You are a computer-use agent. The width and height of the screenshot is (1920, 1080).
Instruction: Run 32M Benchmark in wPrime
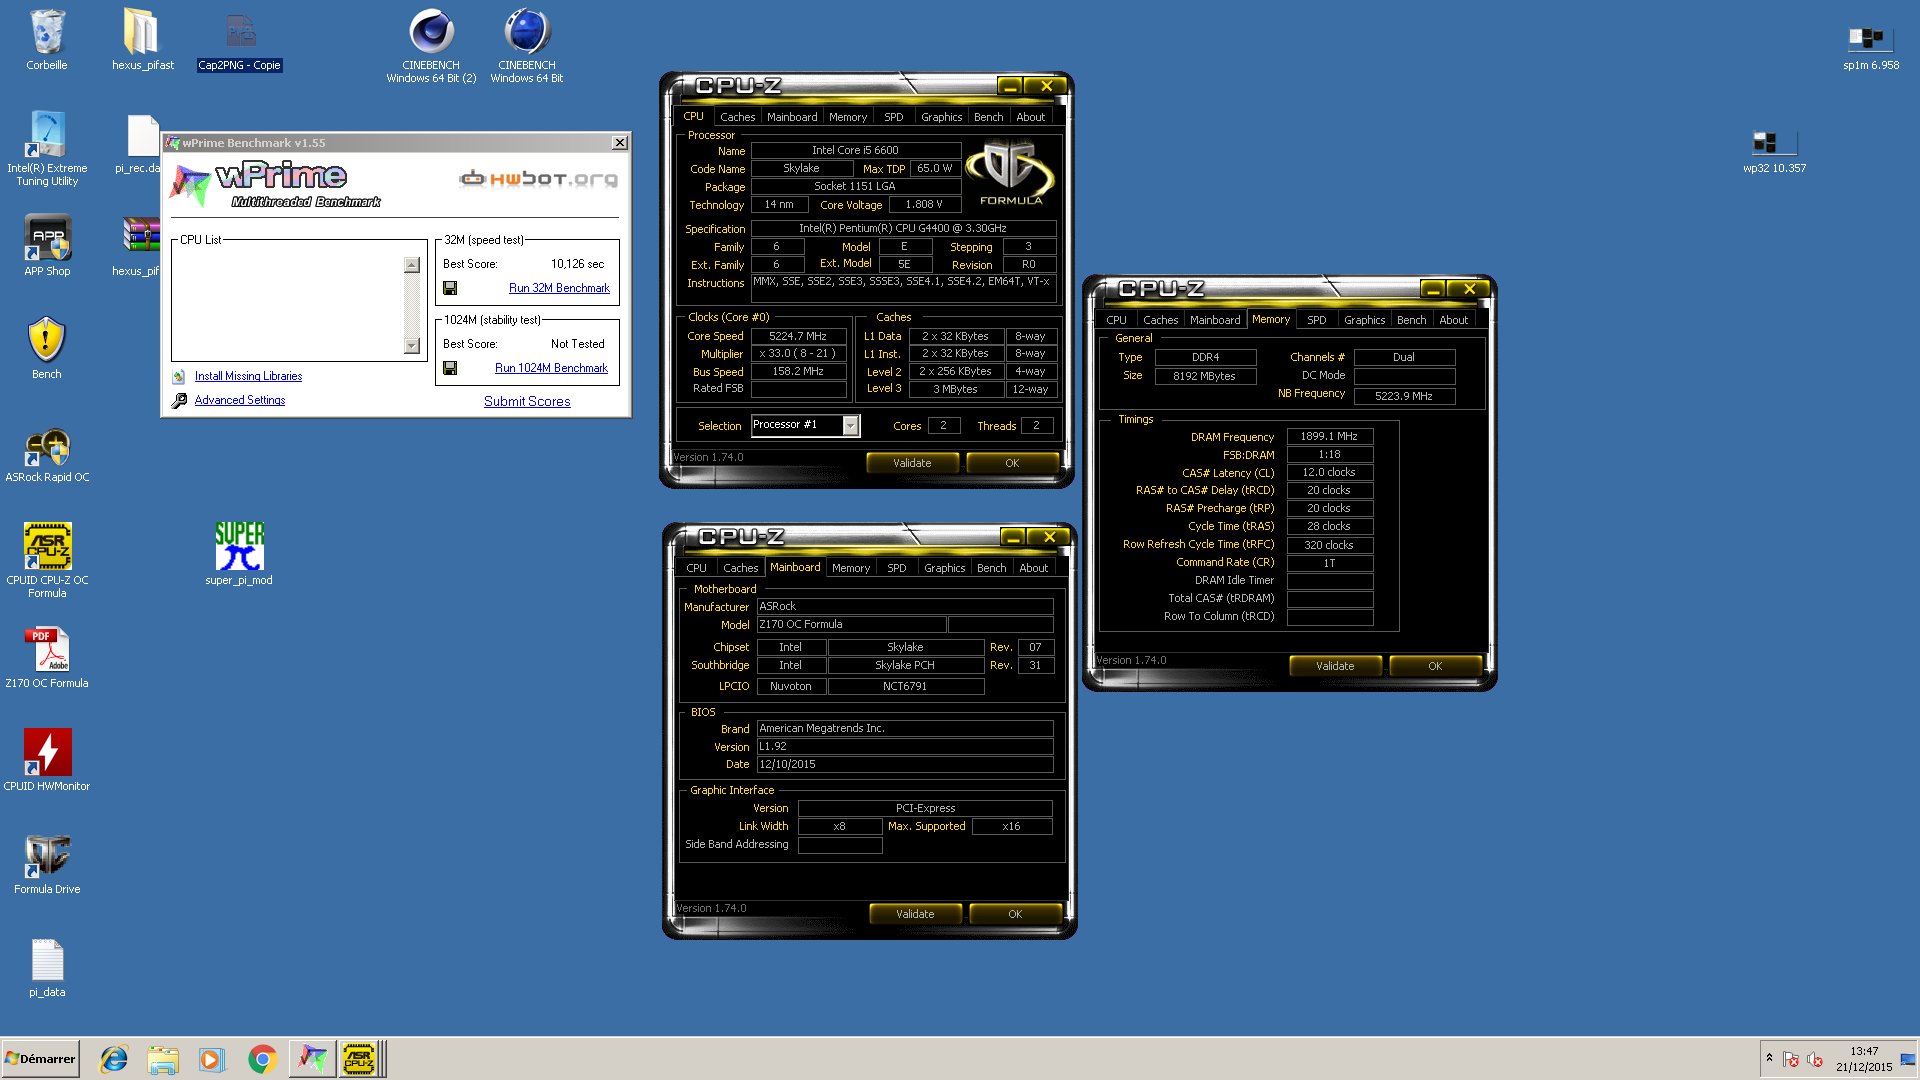click(x=559, y=288)
